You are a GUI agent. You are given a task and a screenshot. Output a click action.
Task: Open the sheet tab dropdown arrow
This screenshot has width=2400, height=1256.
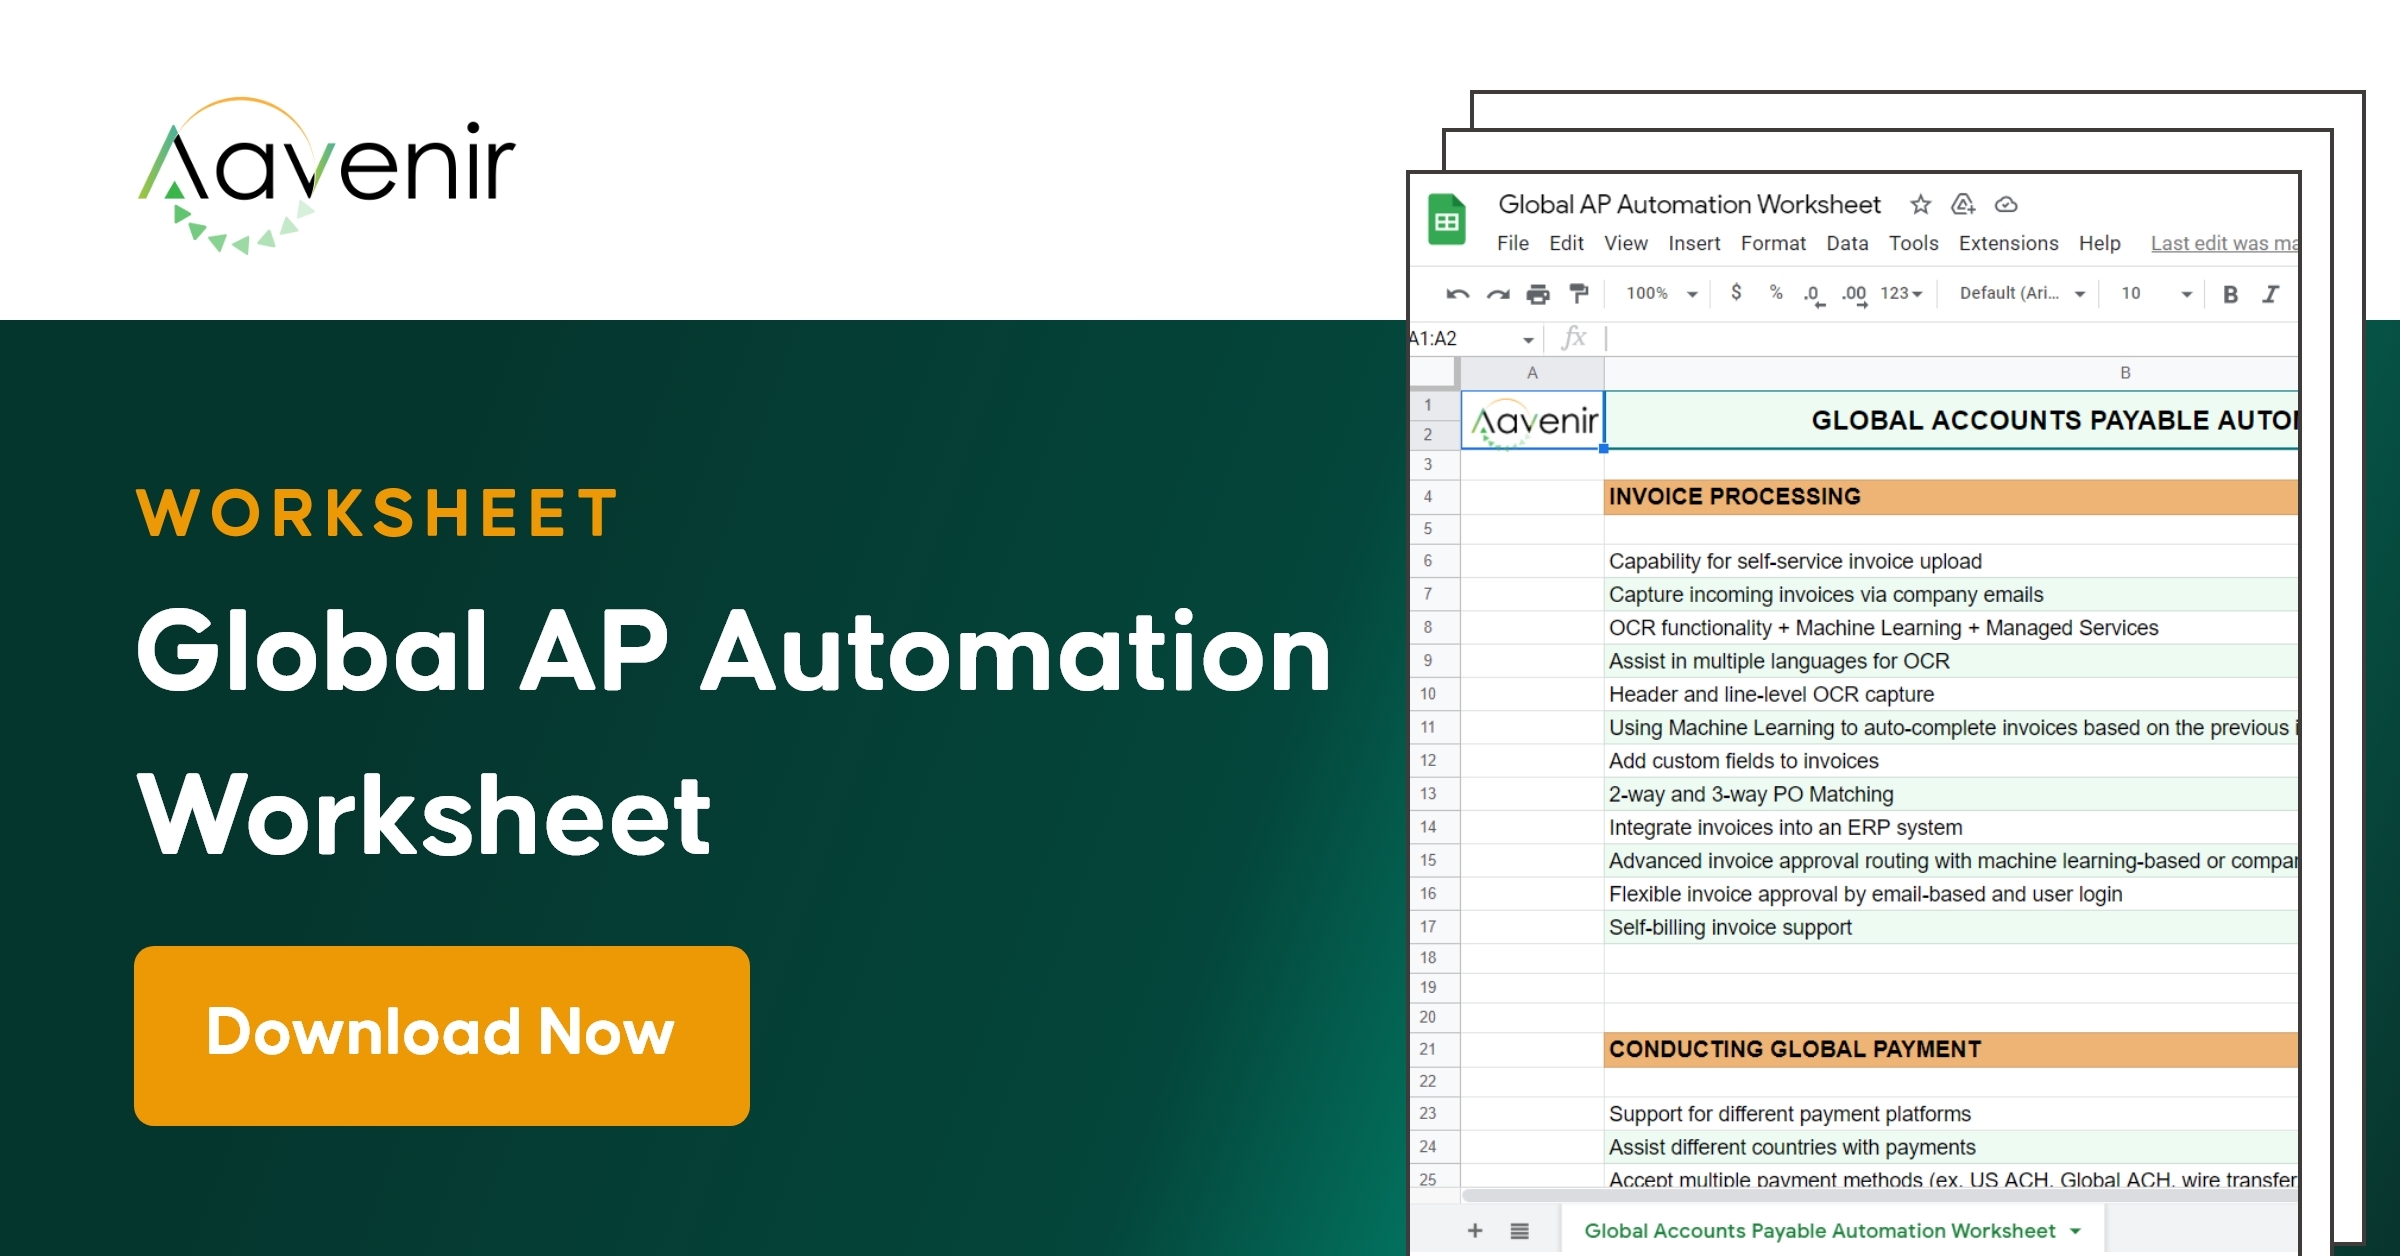2076,1231
